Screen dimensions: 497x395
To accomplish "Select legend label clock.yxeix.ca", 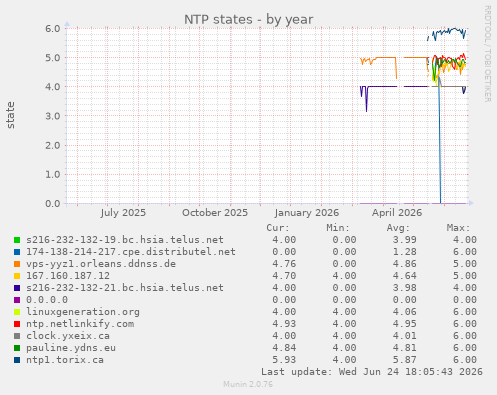I will [68, 336].
